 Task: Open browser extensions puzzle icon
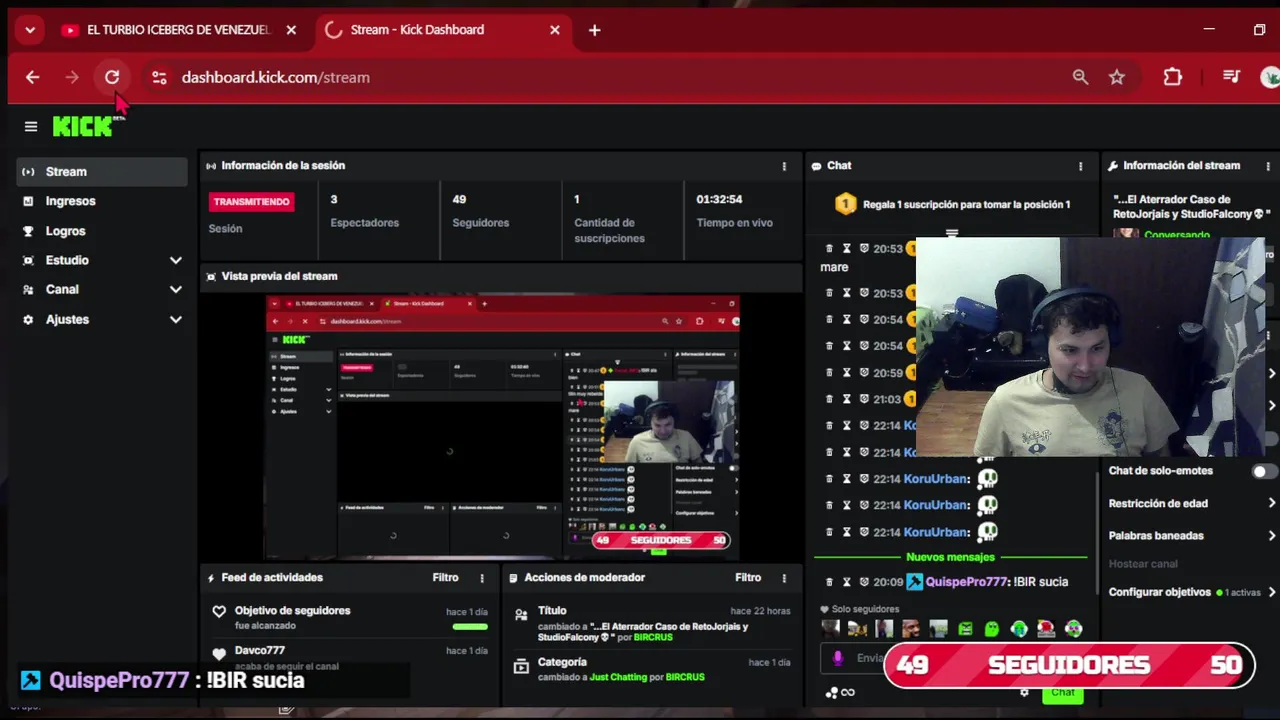point(1173,77)
